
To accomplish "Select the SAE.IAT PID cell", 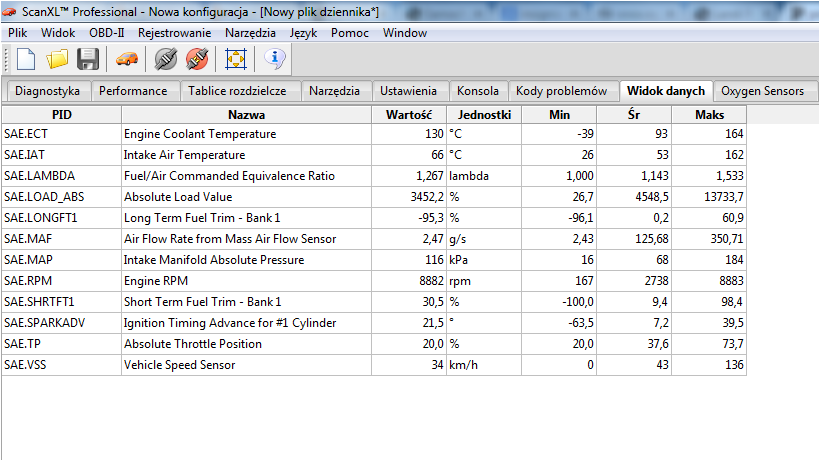I will point(62,155).
